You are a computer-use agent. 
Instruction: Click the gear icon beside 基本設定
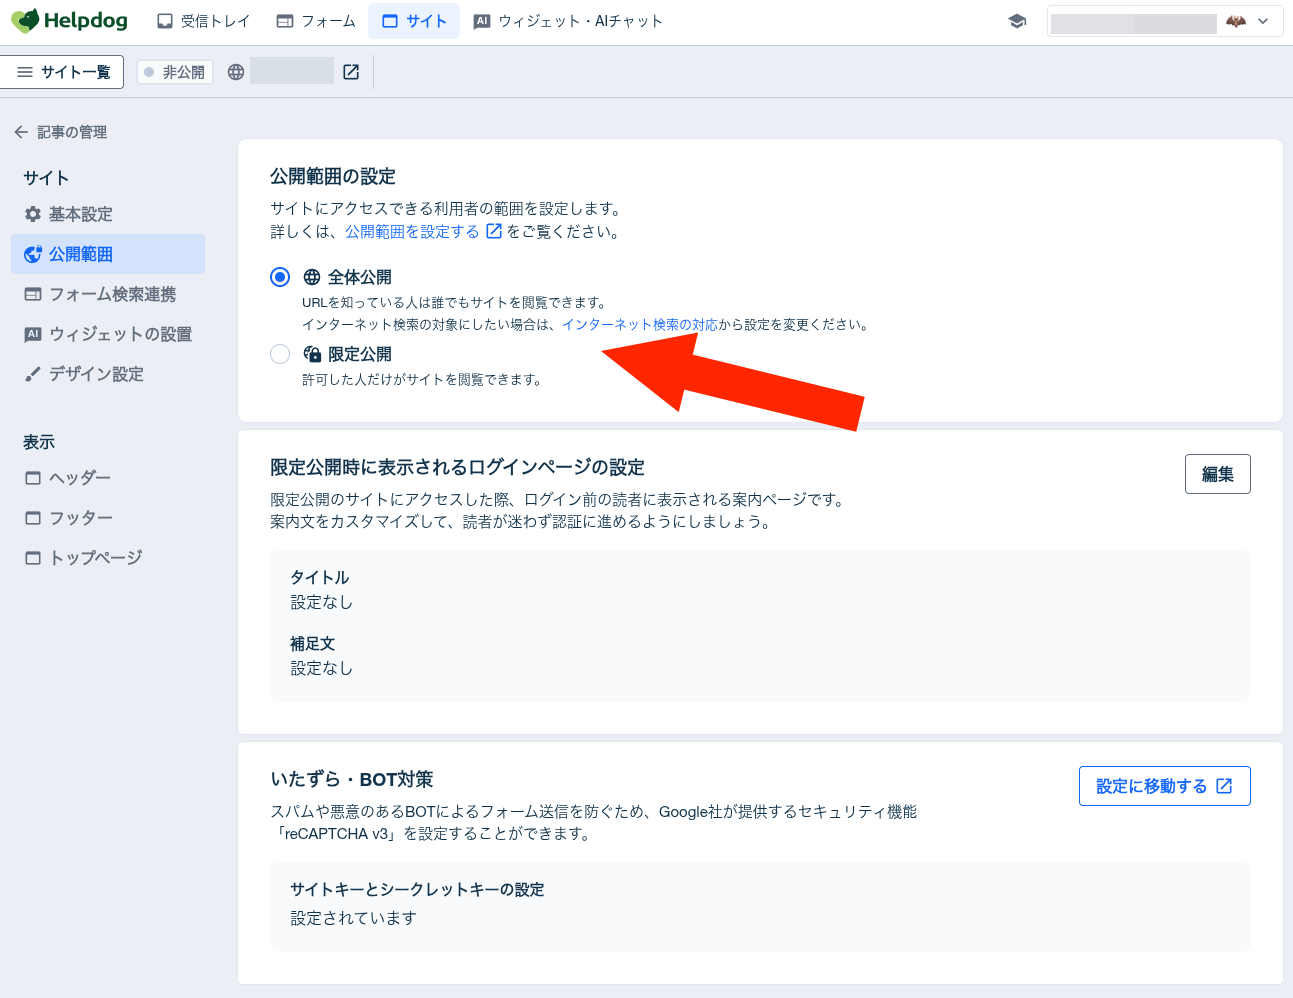(33, 214)
